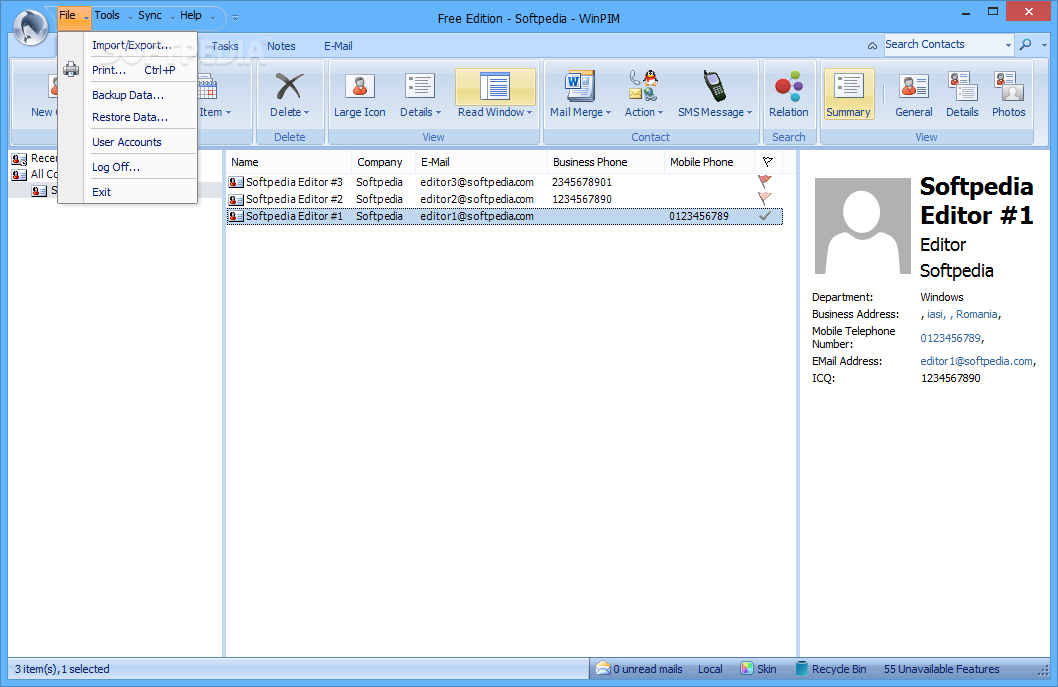Screen dimensions: 1058x687
Task: Click contact card icon of Softpedia Editor #3
Action: coord(236,182)
